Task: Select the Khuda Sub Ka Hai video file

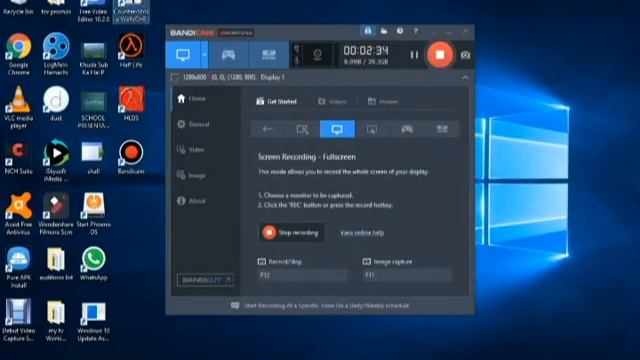Action: coord(93,58)
